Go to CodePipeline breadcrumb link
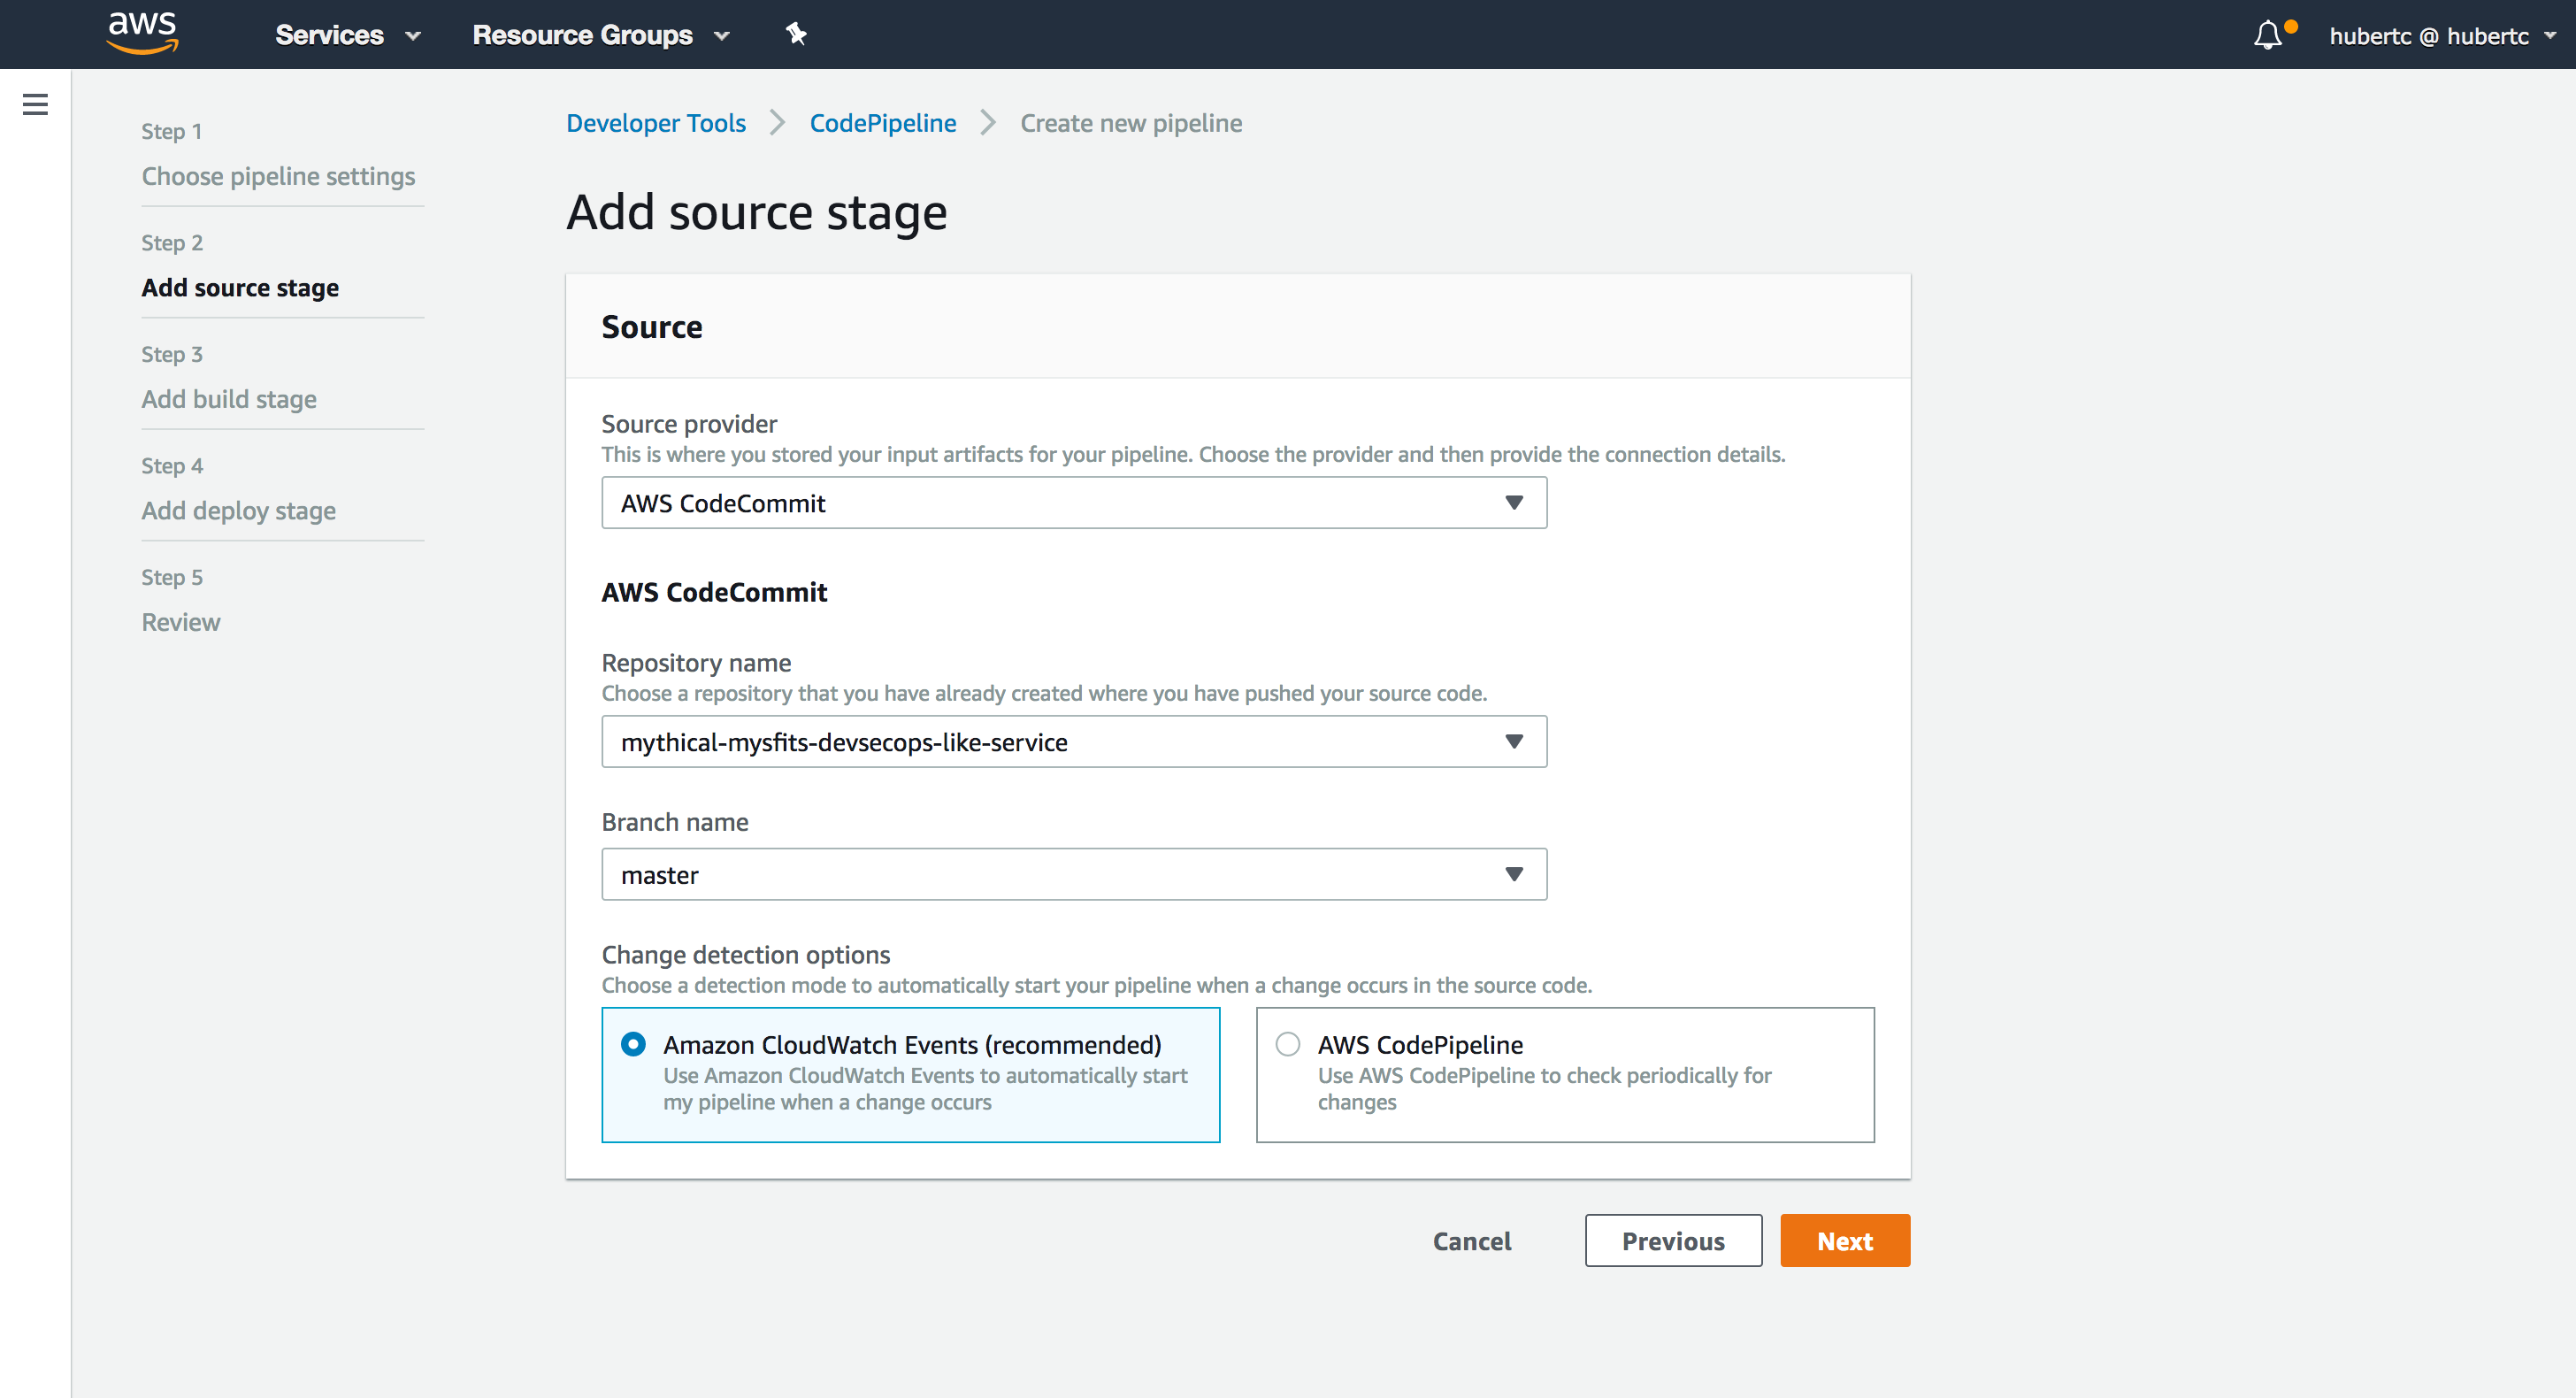2576x1398 pixels. (x=883, y=123)
